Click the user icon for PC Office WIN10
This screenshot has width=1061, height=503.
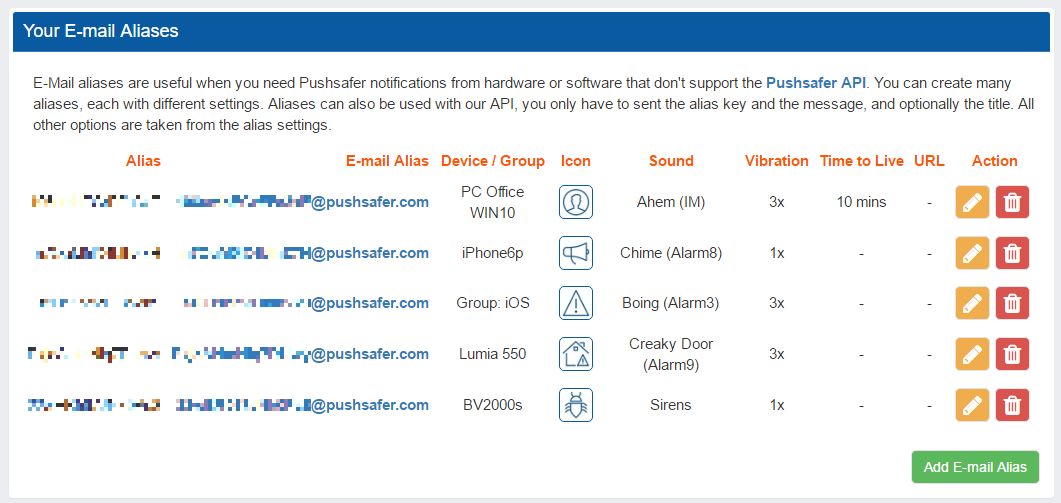click(x=576, y=202)
